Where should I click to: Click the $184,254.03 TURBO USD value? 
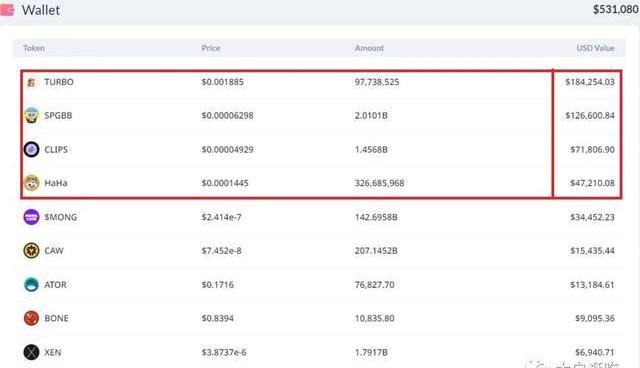click(590, 82)
